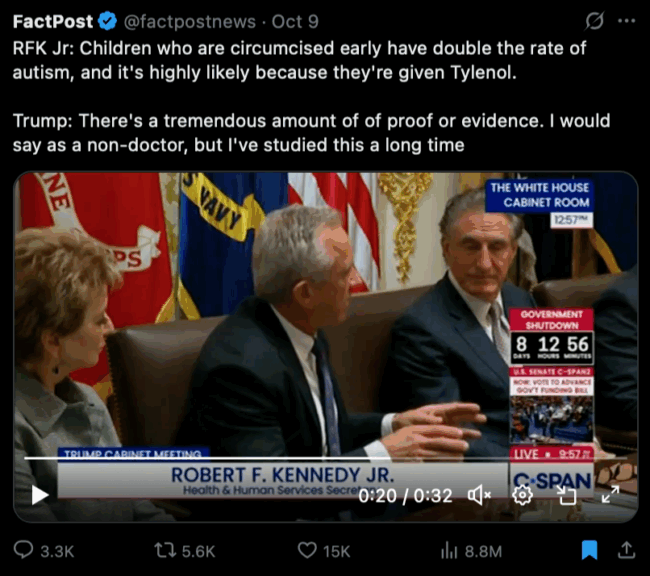
Task: Unmute the video sound
Action: pyautogui.click(x=479, y=494)
